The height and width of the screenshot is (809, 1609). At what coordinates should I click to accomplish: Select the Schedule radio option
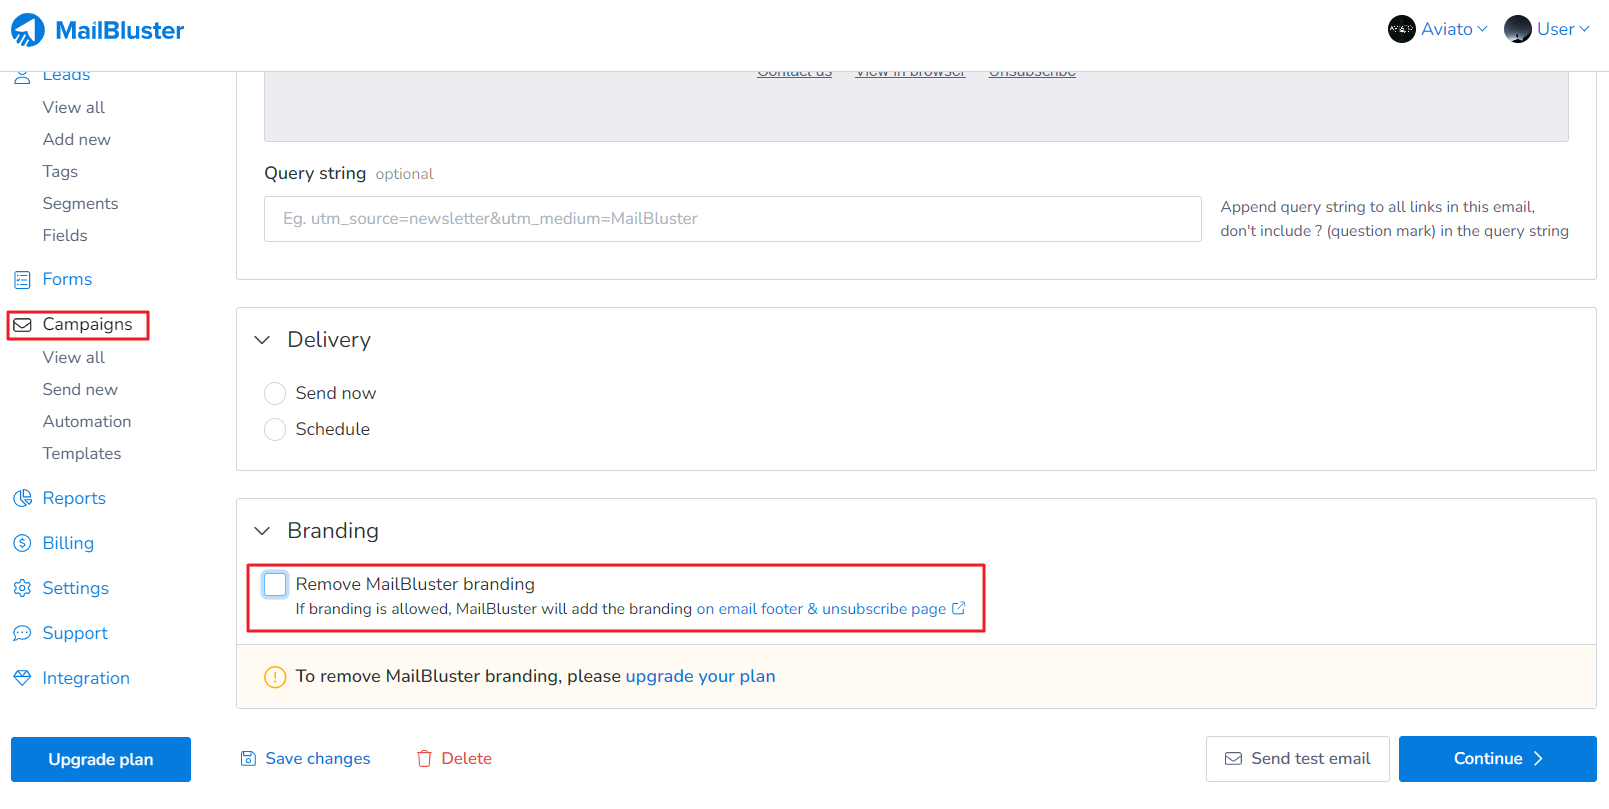point(275,430)
